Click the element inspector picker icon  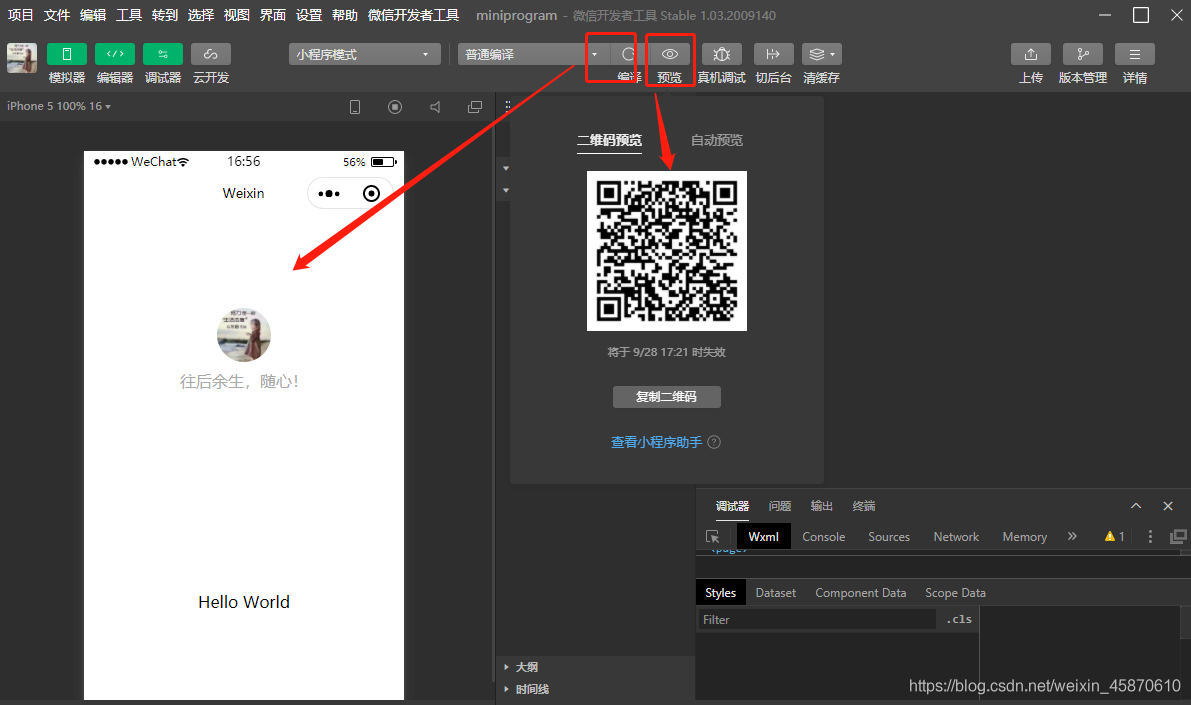pos(712,537)
